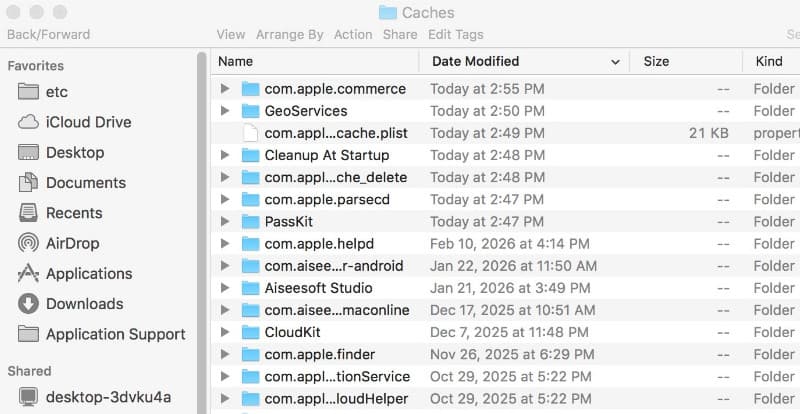This screenshot has width=800, height=414.
Task: Click the sidebar vertical scrollbar
Action: pyautogui.click(x=202, y=232)
